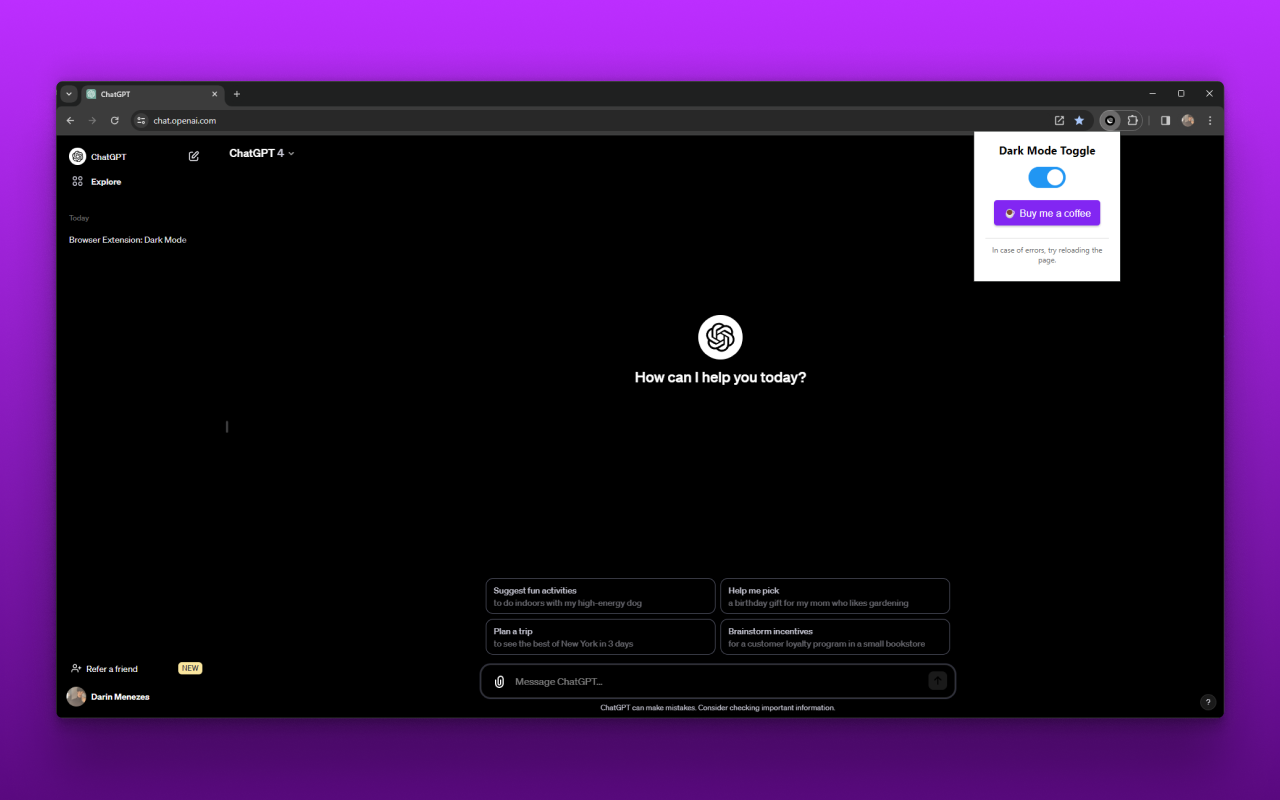The width and height of the screenshot is (1280, 800).
Task: Open a new browser tab
Action: [x=237, y=94]
